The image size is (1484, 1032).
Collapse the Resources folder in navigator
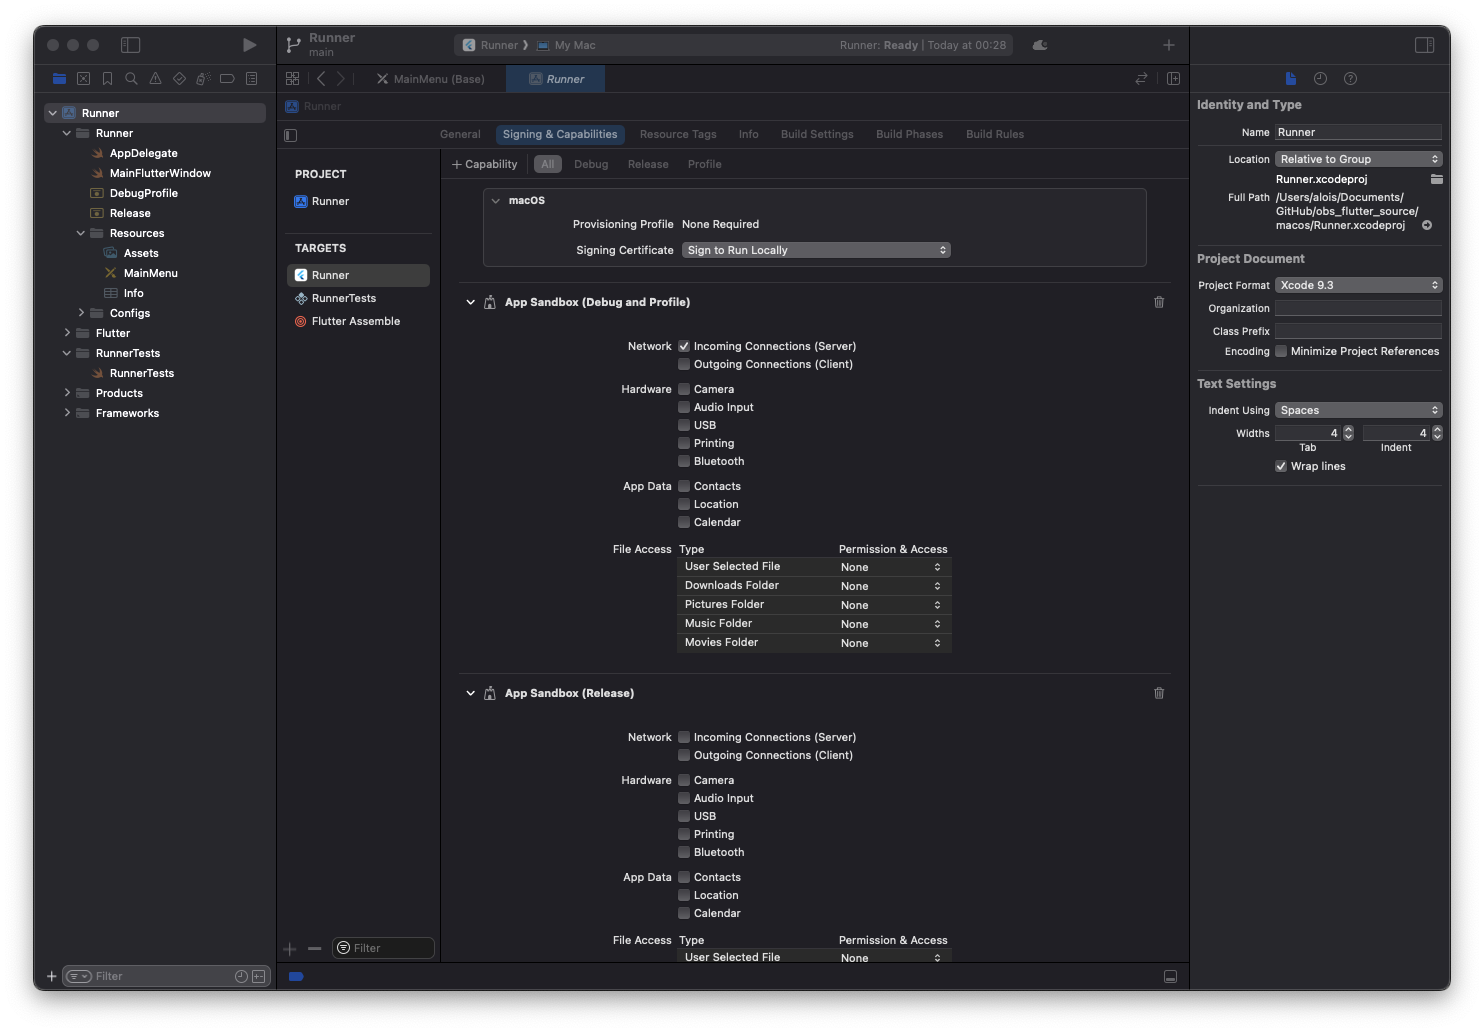(x=81, y=233)
